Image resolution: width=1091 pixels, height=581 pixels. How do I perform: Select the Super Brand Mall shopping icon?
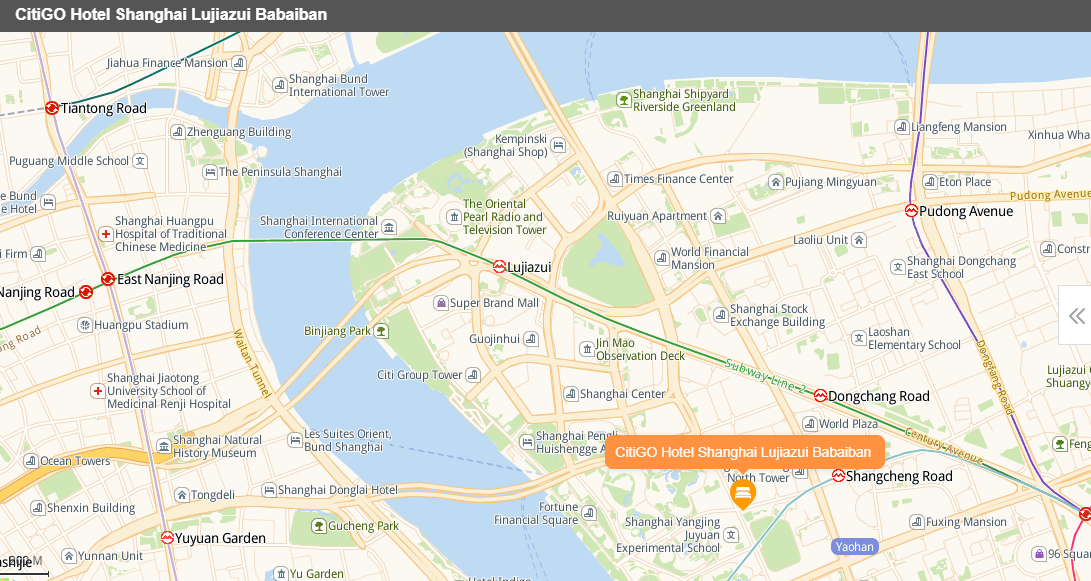440,303
